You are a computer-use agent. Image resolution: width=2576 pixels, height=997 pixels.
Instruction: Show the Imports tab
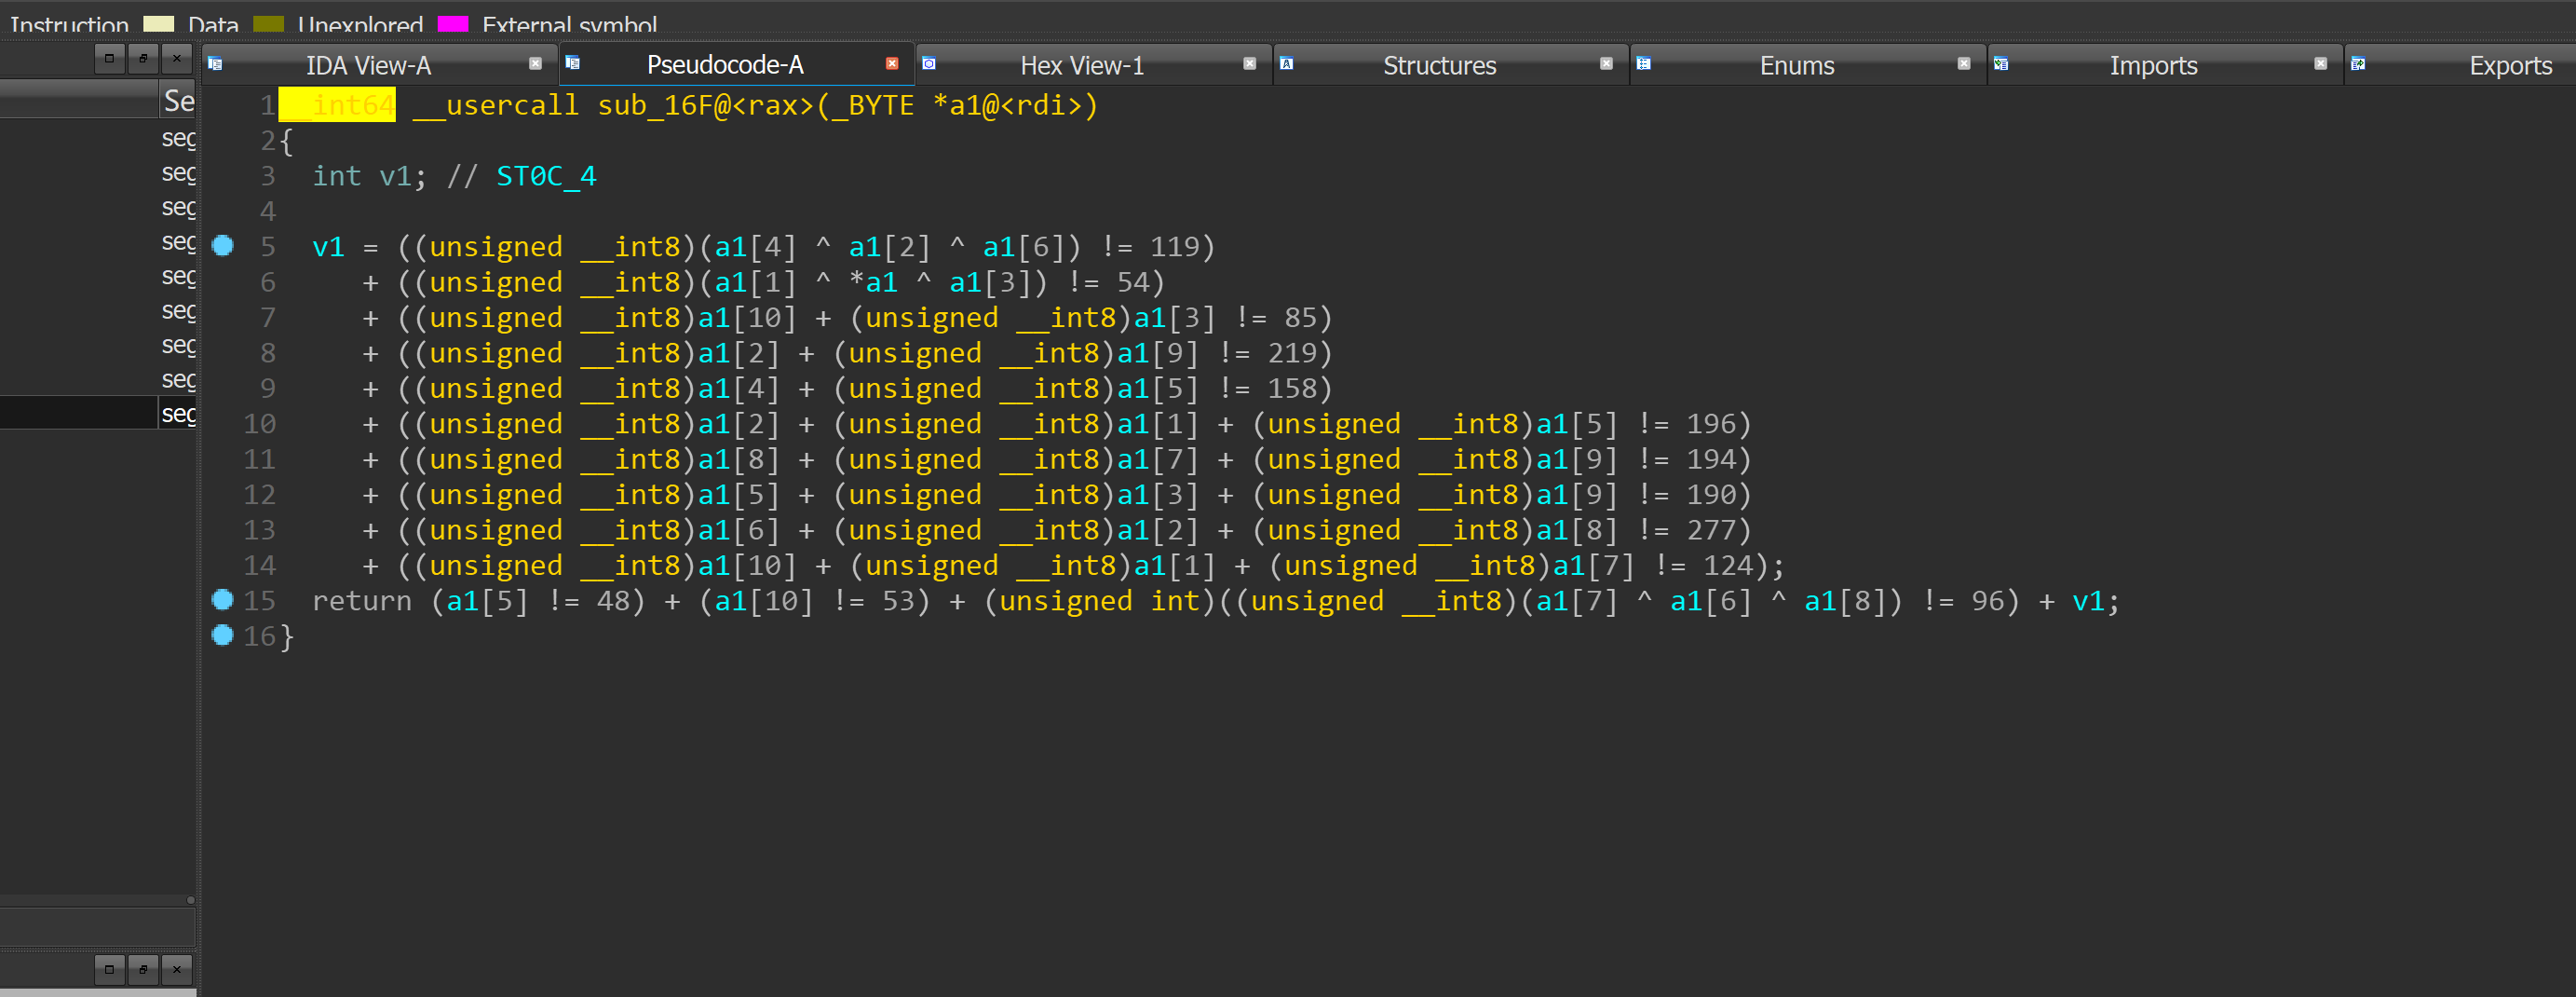pos(2153,65)
